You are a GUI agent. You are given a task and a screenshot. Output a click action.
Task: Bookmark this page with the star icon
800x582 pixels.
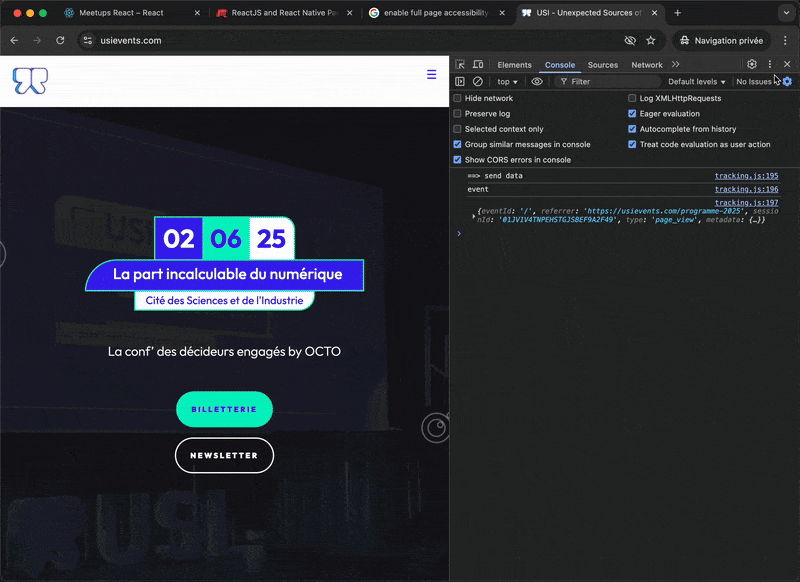pos(651,40)
